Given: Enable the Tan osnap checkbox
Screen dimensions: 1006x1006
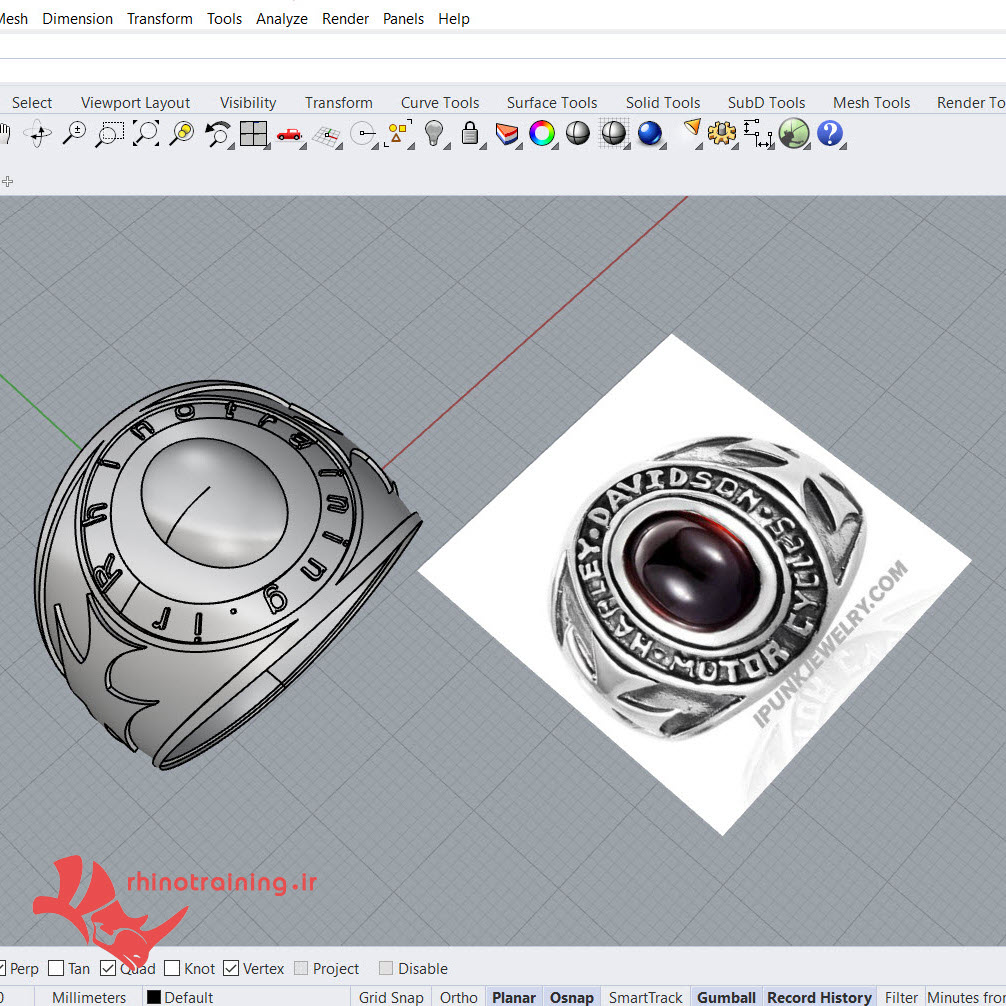Looking at the screenshot, I should [x=56, y=968].
